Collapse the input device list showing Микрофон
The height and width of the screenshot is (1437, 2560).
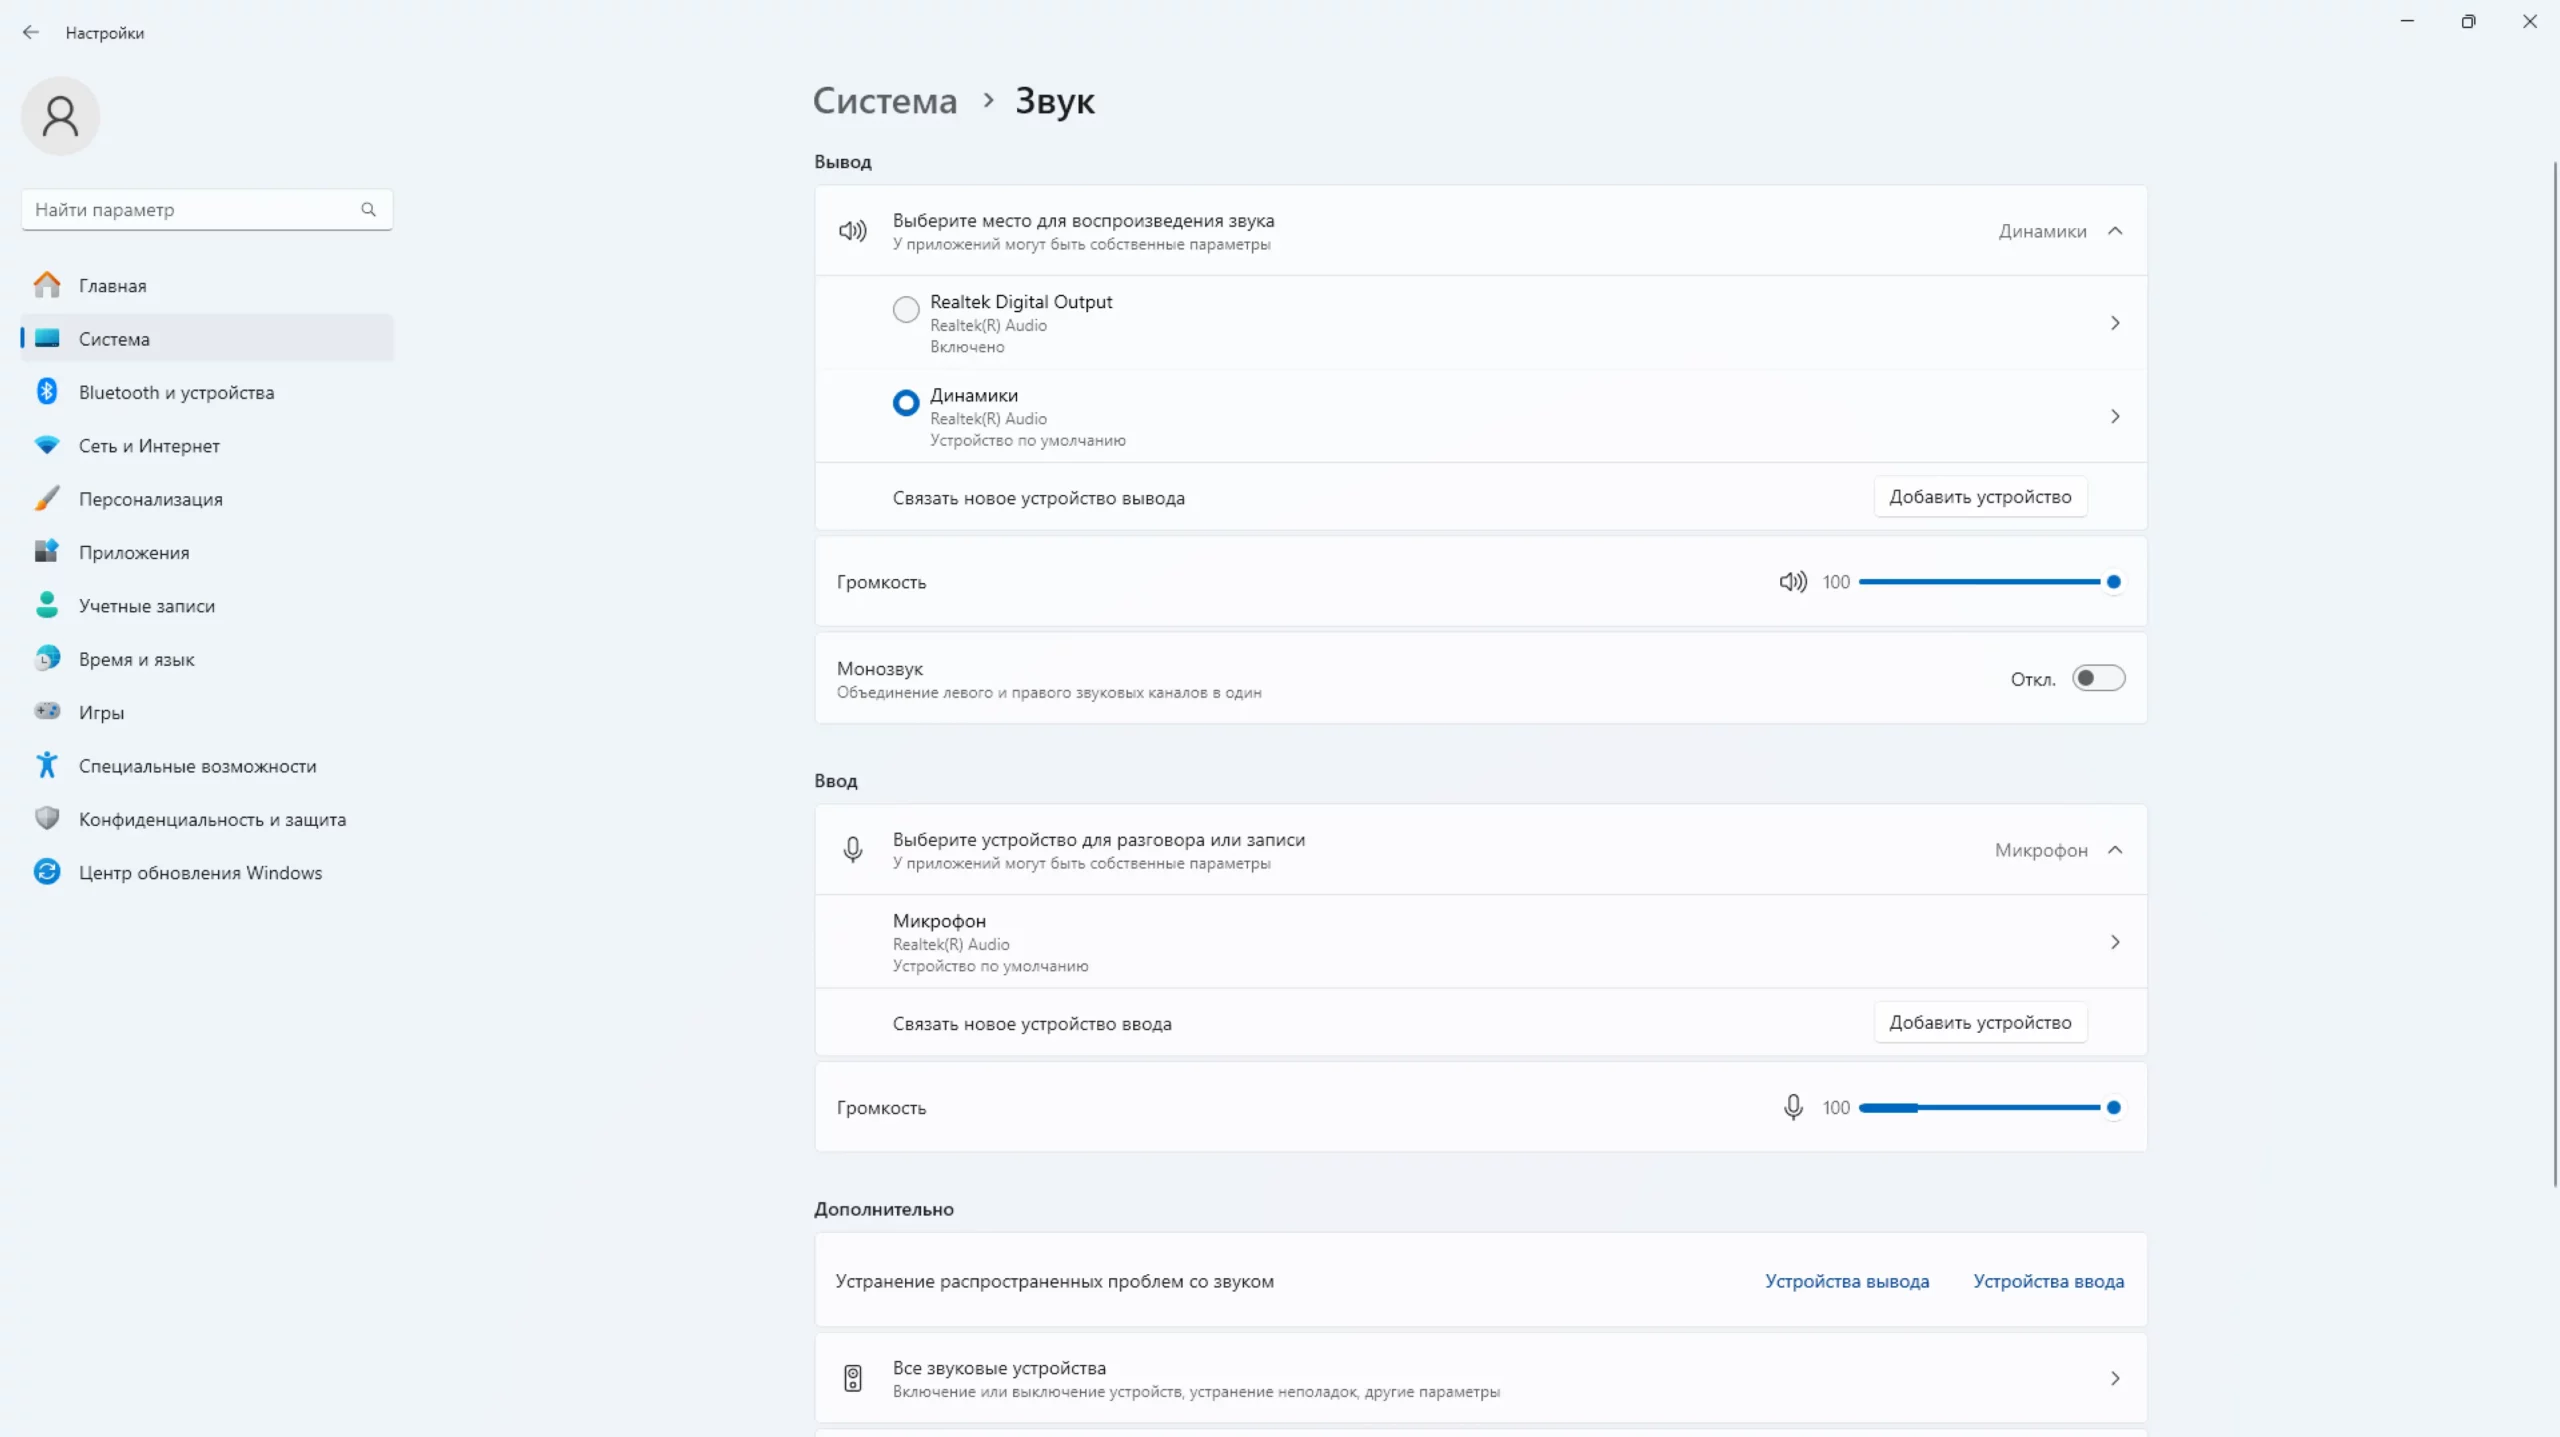click(x=2114, y=850)
